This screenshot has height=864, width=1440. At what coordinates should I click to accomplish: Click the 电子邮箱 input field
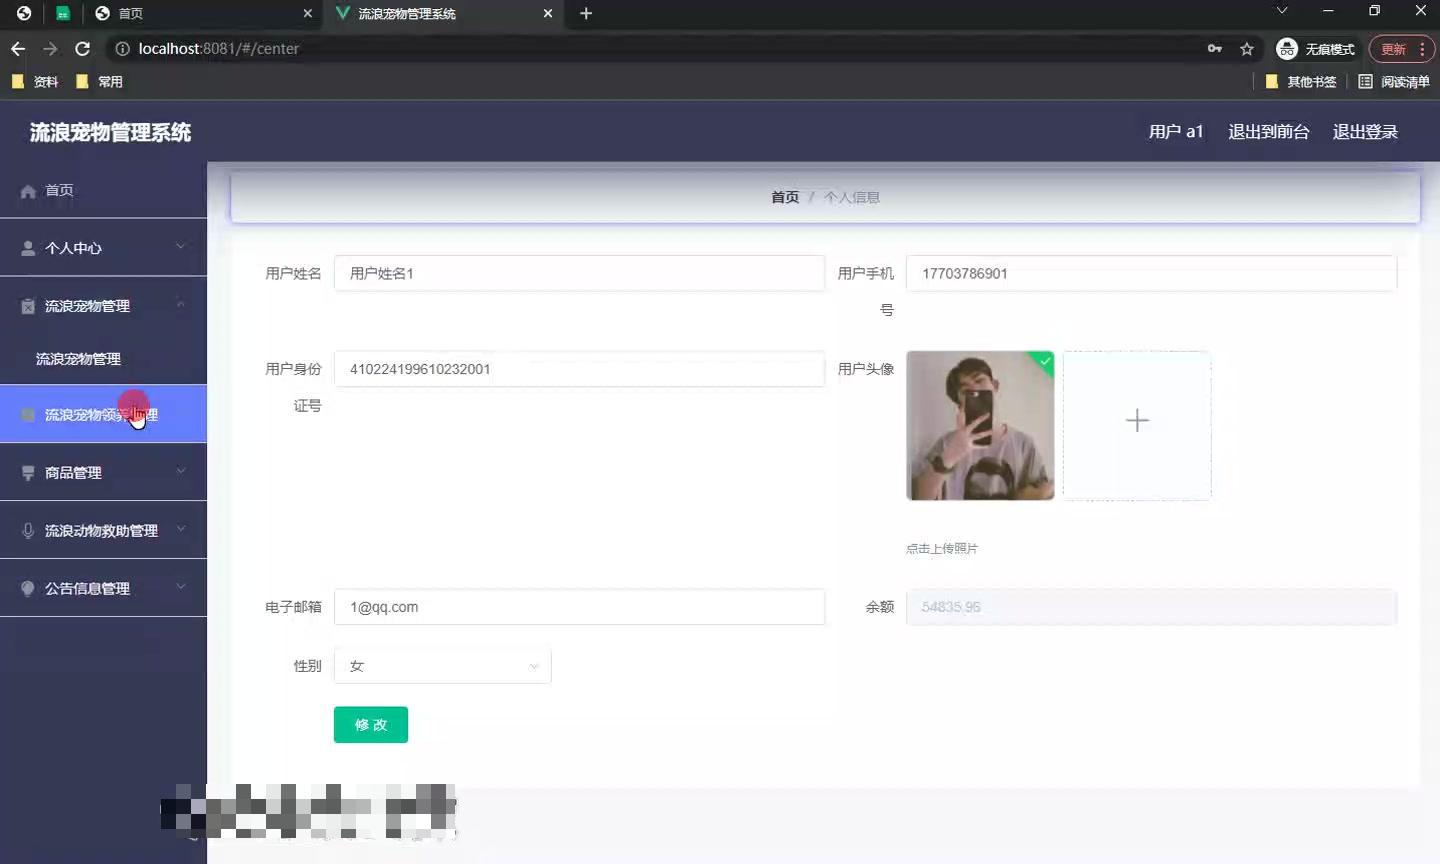pos(579,607)
